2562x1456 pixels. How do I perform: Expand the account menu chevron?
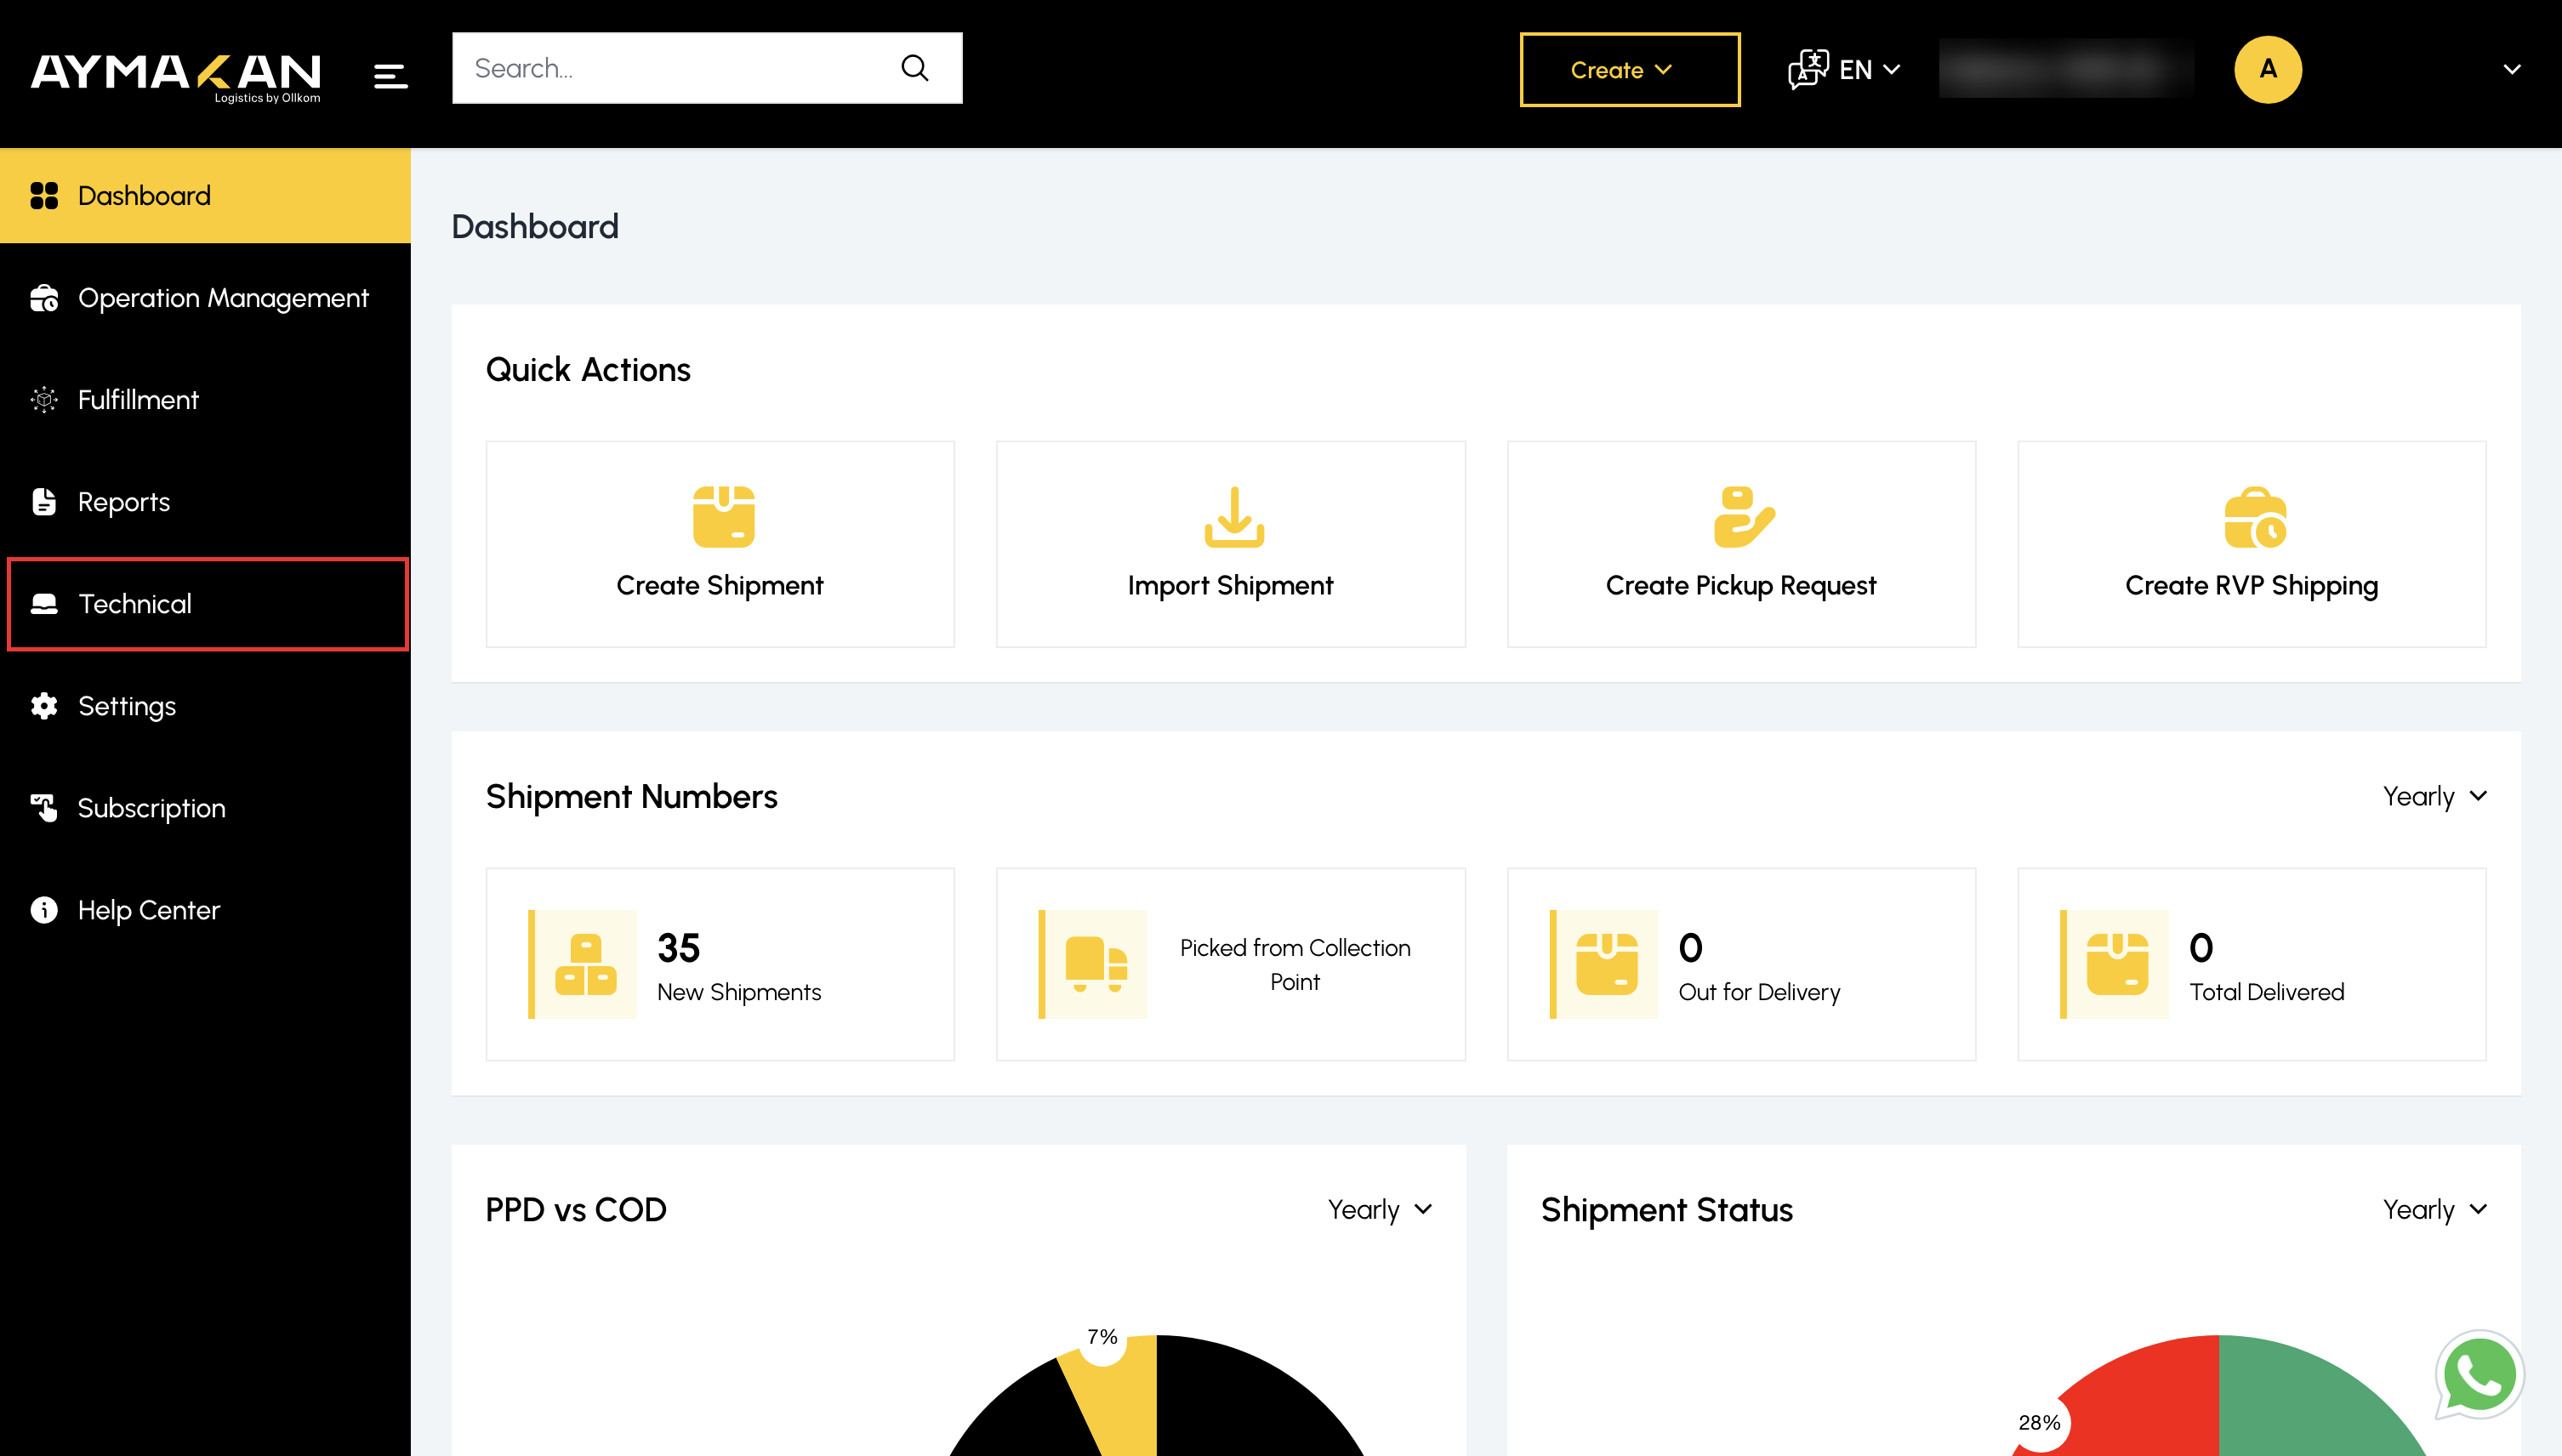[x=2512, y=69]
